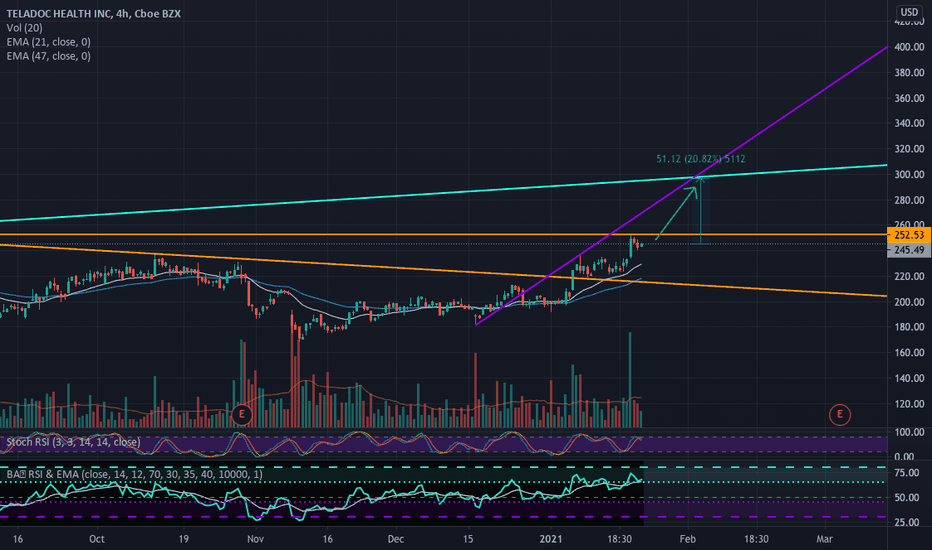This screenshot has width=932, height=550.
Task: Select the Stoch RSI indicator label
Action: (73, 442)
